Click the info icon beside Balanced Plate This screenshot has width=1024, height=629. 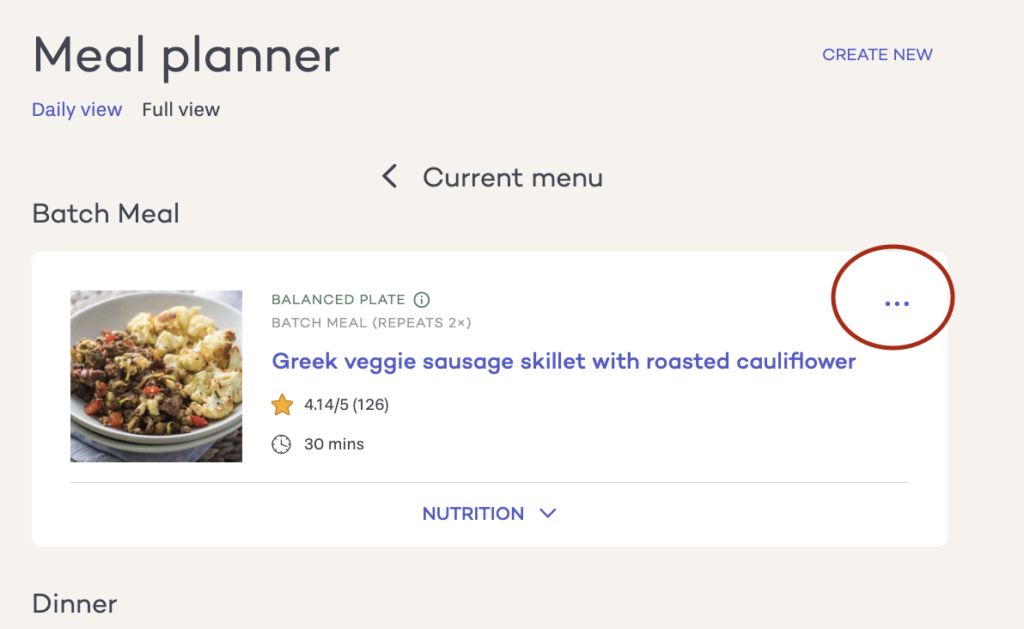(422, 299)
